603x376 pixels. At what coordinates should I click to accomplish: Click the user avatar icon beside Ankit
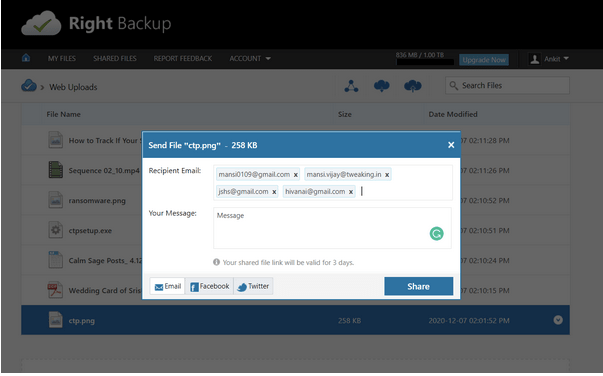[535, 59]
